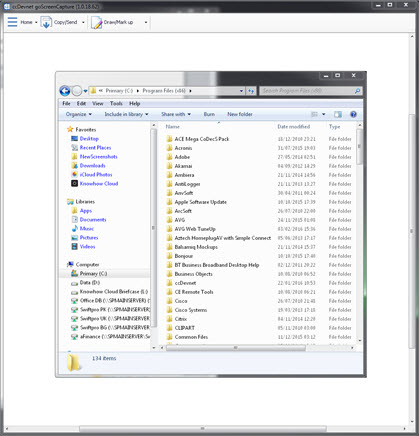Open the recent locations dropdown arrow
Screen dimensions: 419x436
point(85,91)
